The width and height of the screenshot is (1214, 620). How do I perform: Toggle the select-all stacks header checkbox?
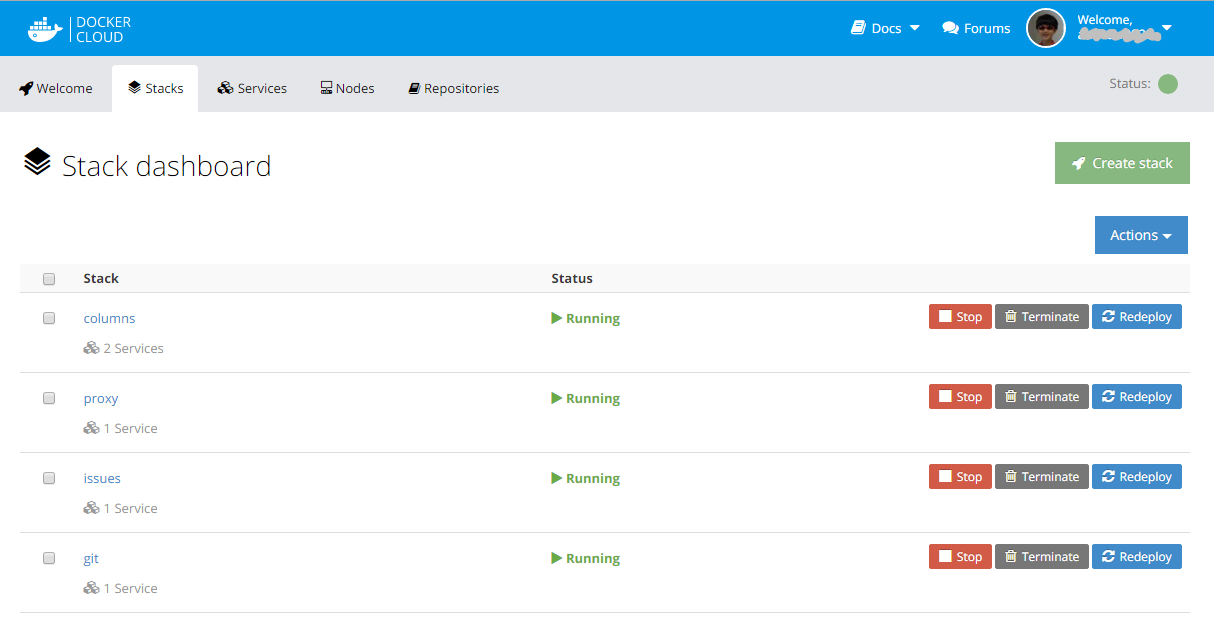[49, 279]
